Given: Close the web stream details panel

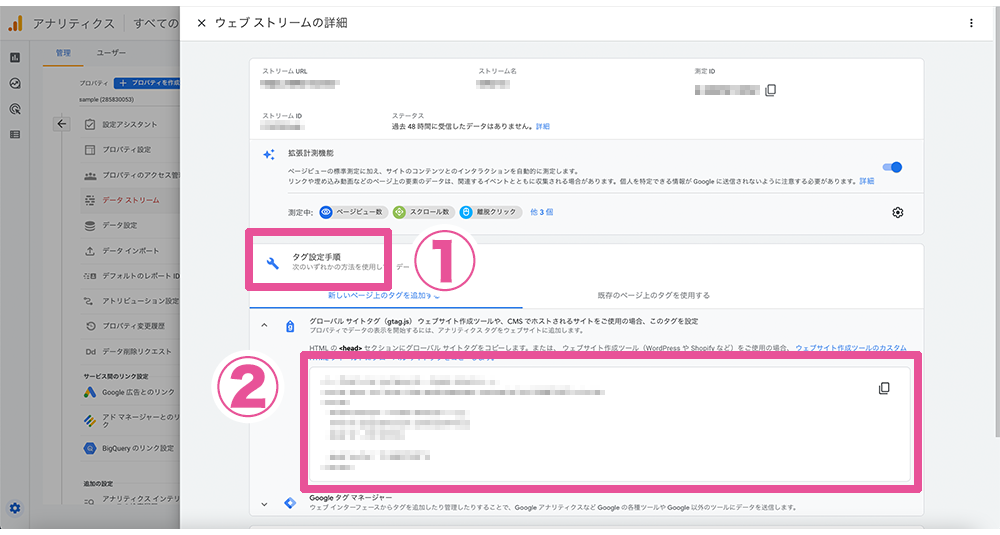Looking at the screenshot, I should click(x=202, y=23).
